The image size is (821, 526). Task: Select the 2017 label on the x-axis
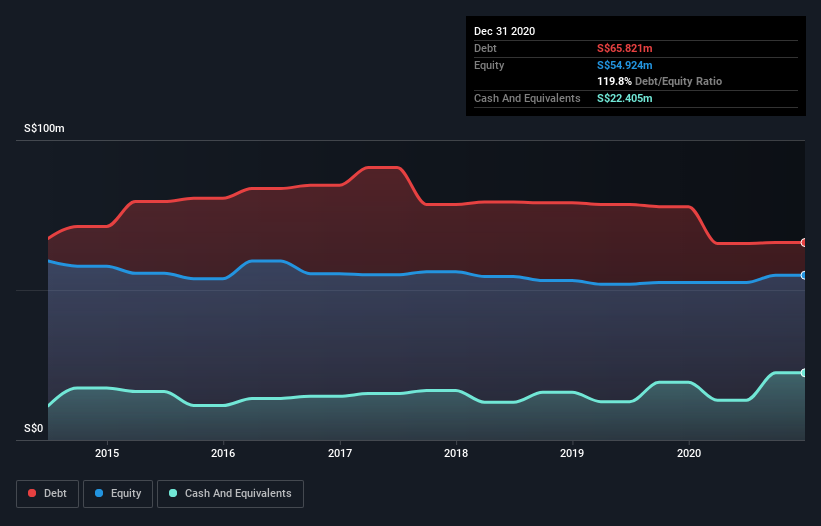coord(340,453)
